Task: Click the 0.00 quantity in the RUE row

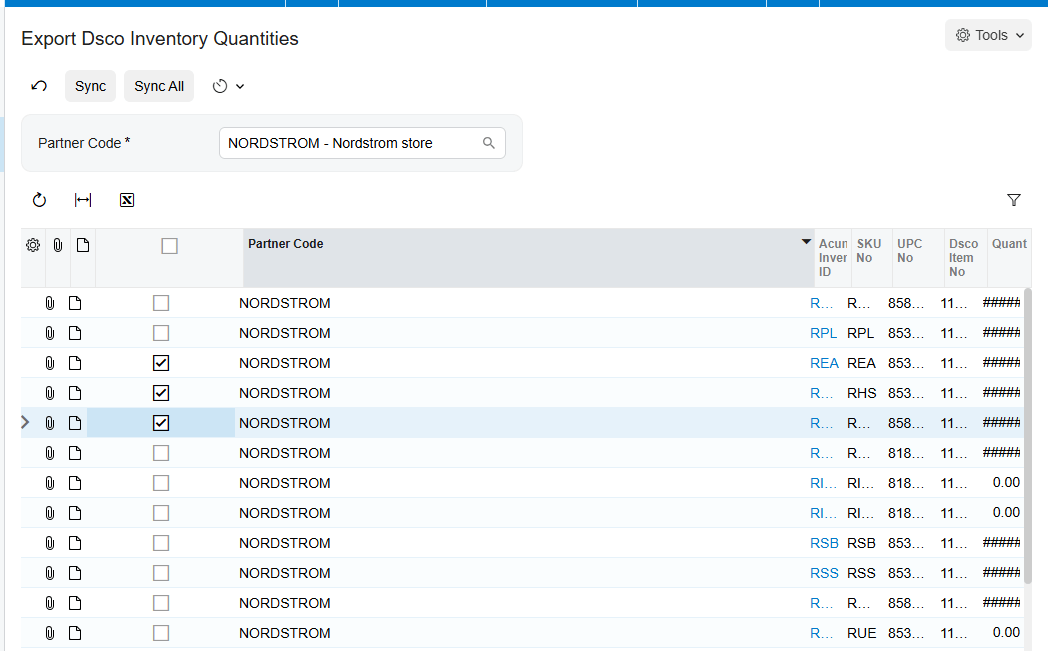Action: click(1006, 632)
